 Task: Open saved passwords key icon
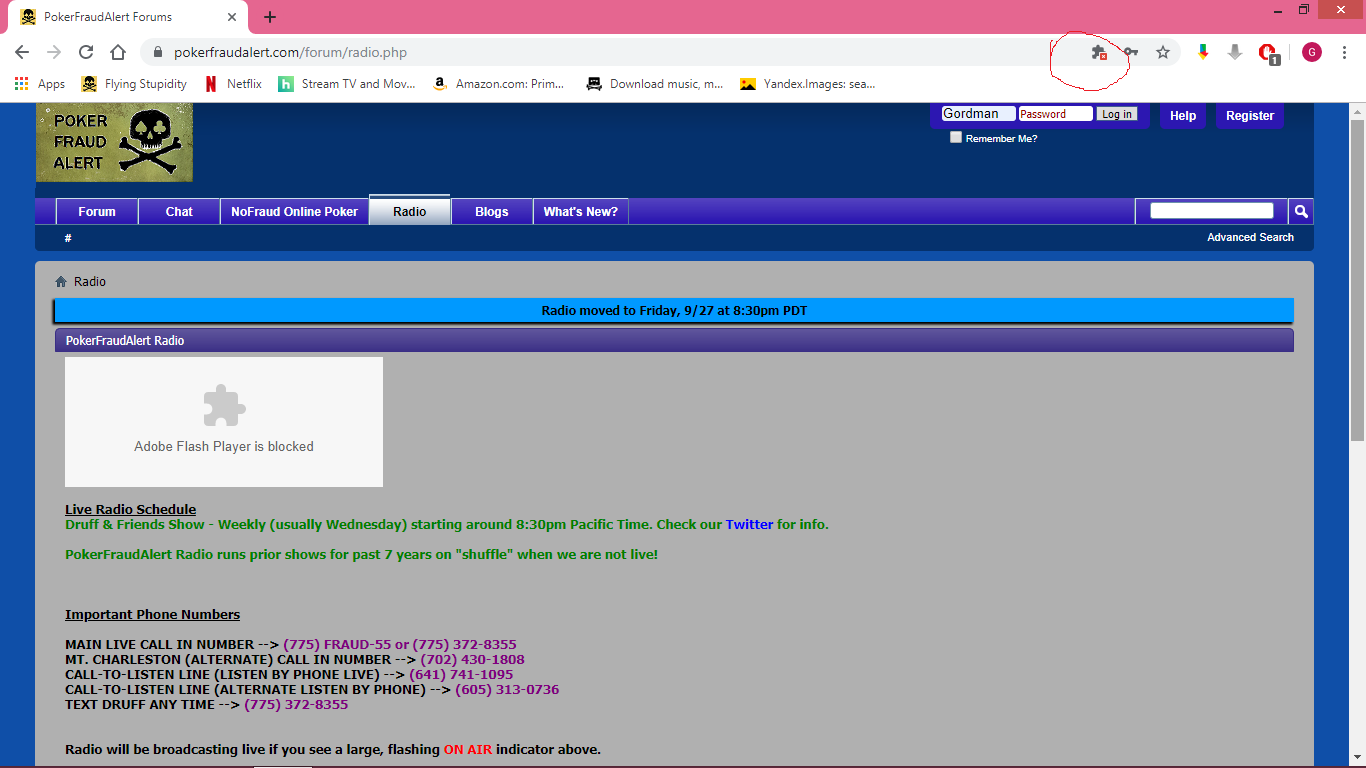1131,52
